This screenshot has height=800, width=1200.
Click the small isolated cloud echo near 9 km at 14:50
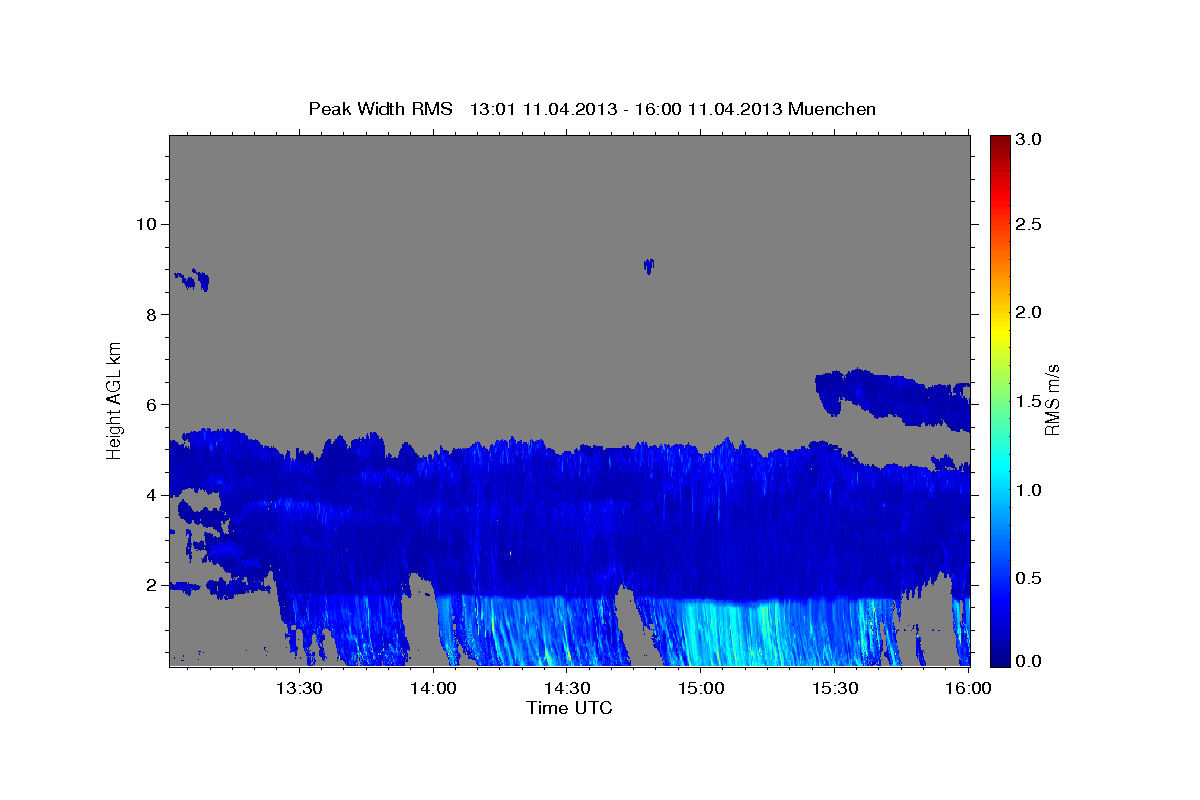pos(648,265)
